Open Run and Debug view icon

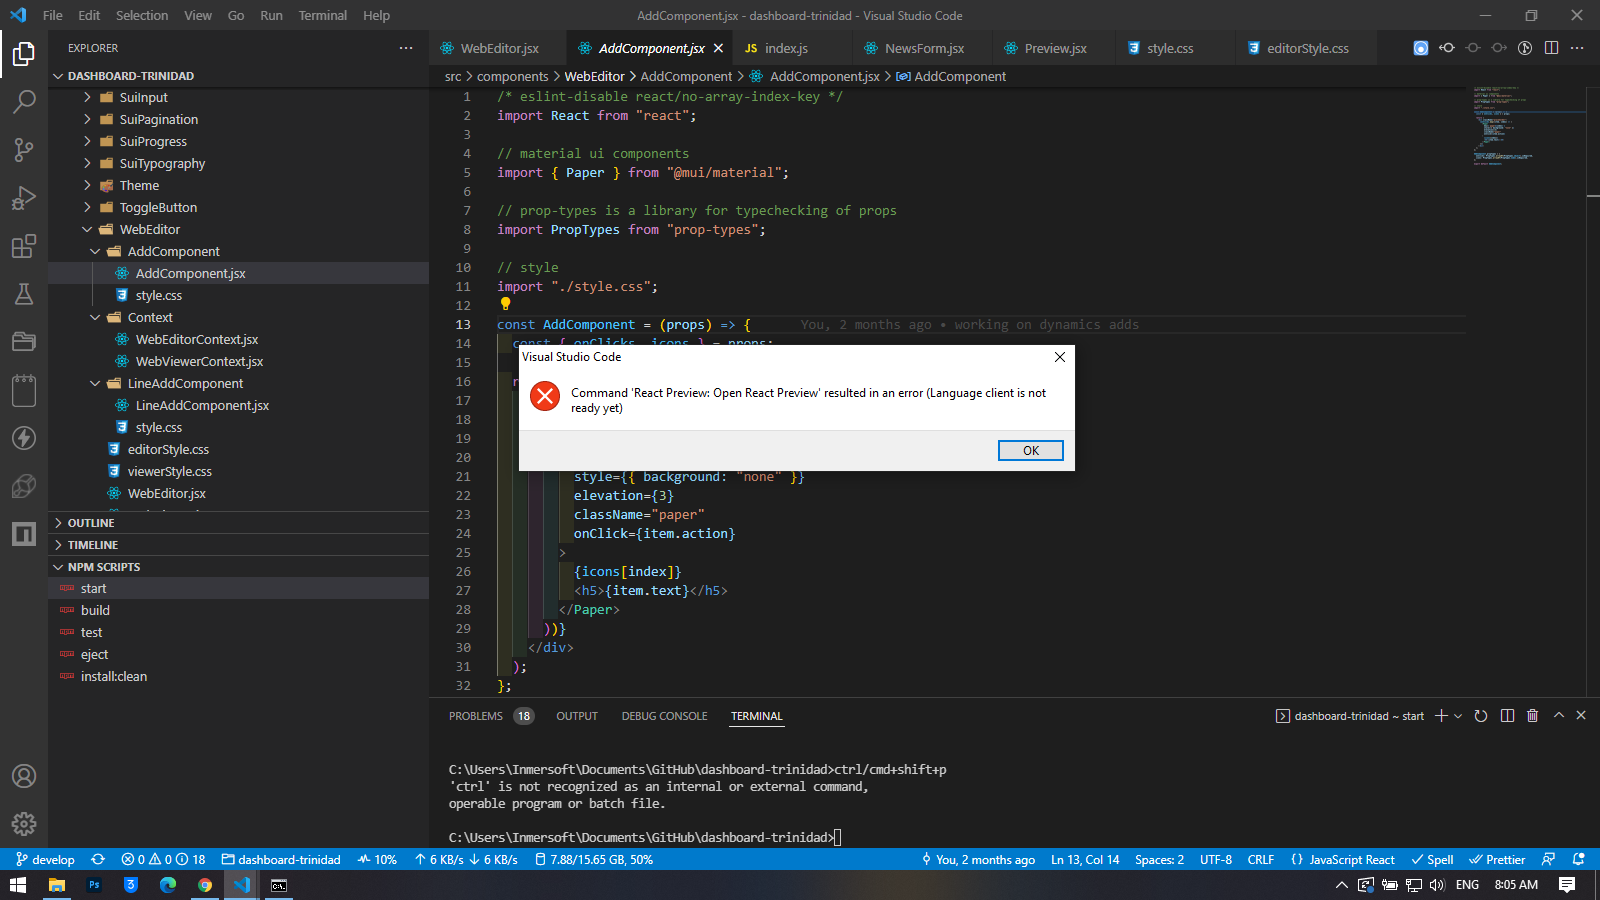(24, 198)
